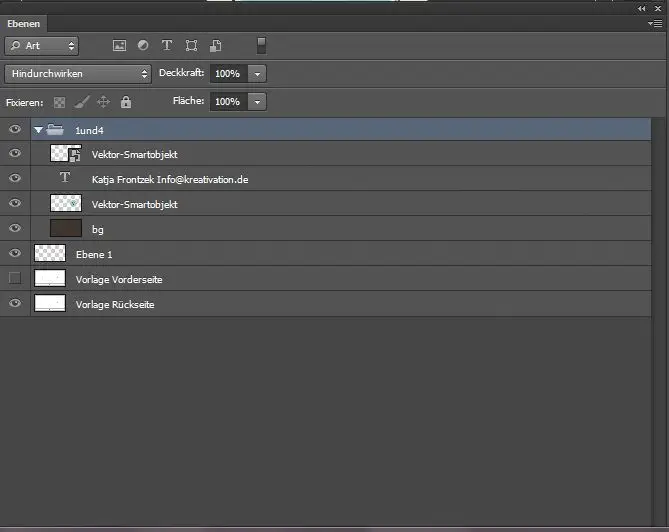Hide the second Vektor-Smartobjekt layer
The height and width of the screenshot is (532, 669).
[15, 203]
